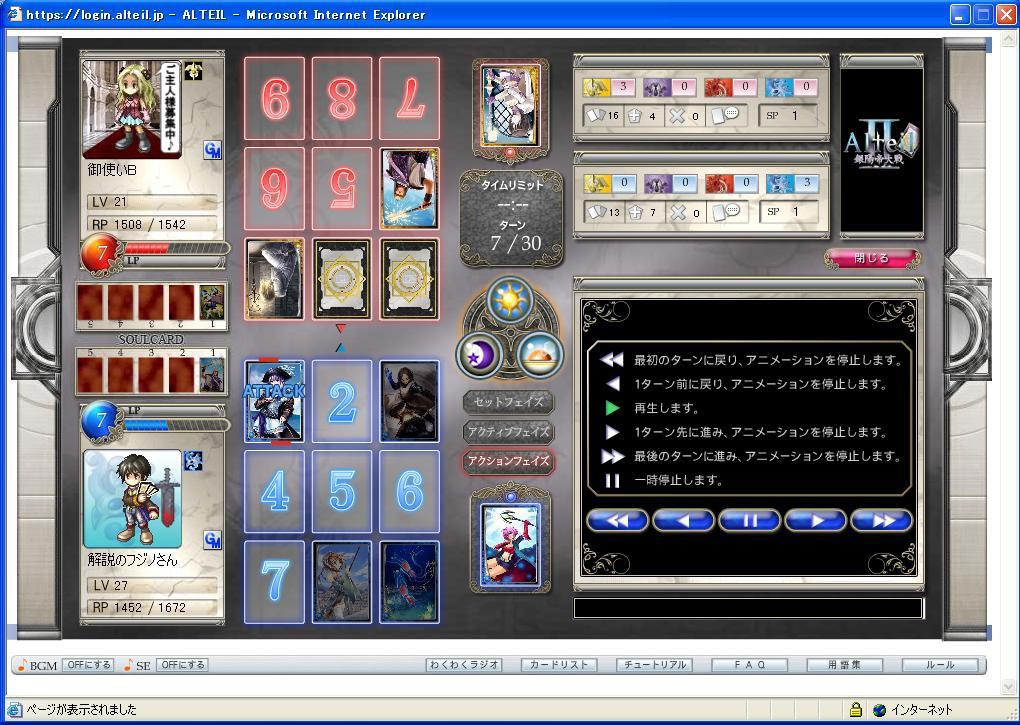Advance replay by one turn
Viewport: 1020px width, 725px height.
(816, 520)
